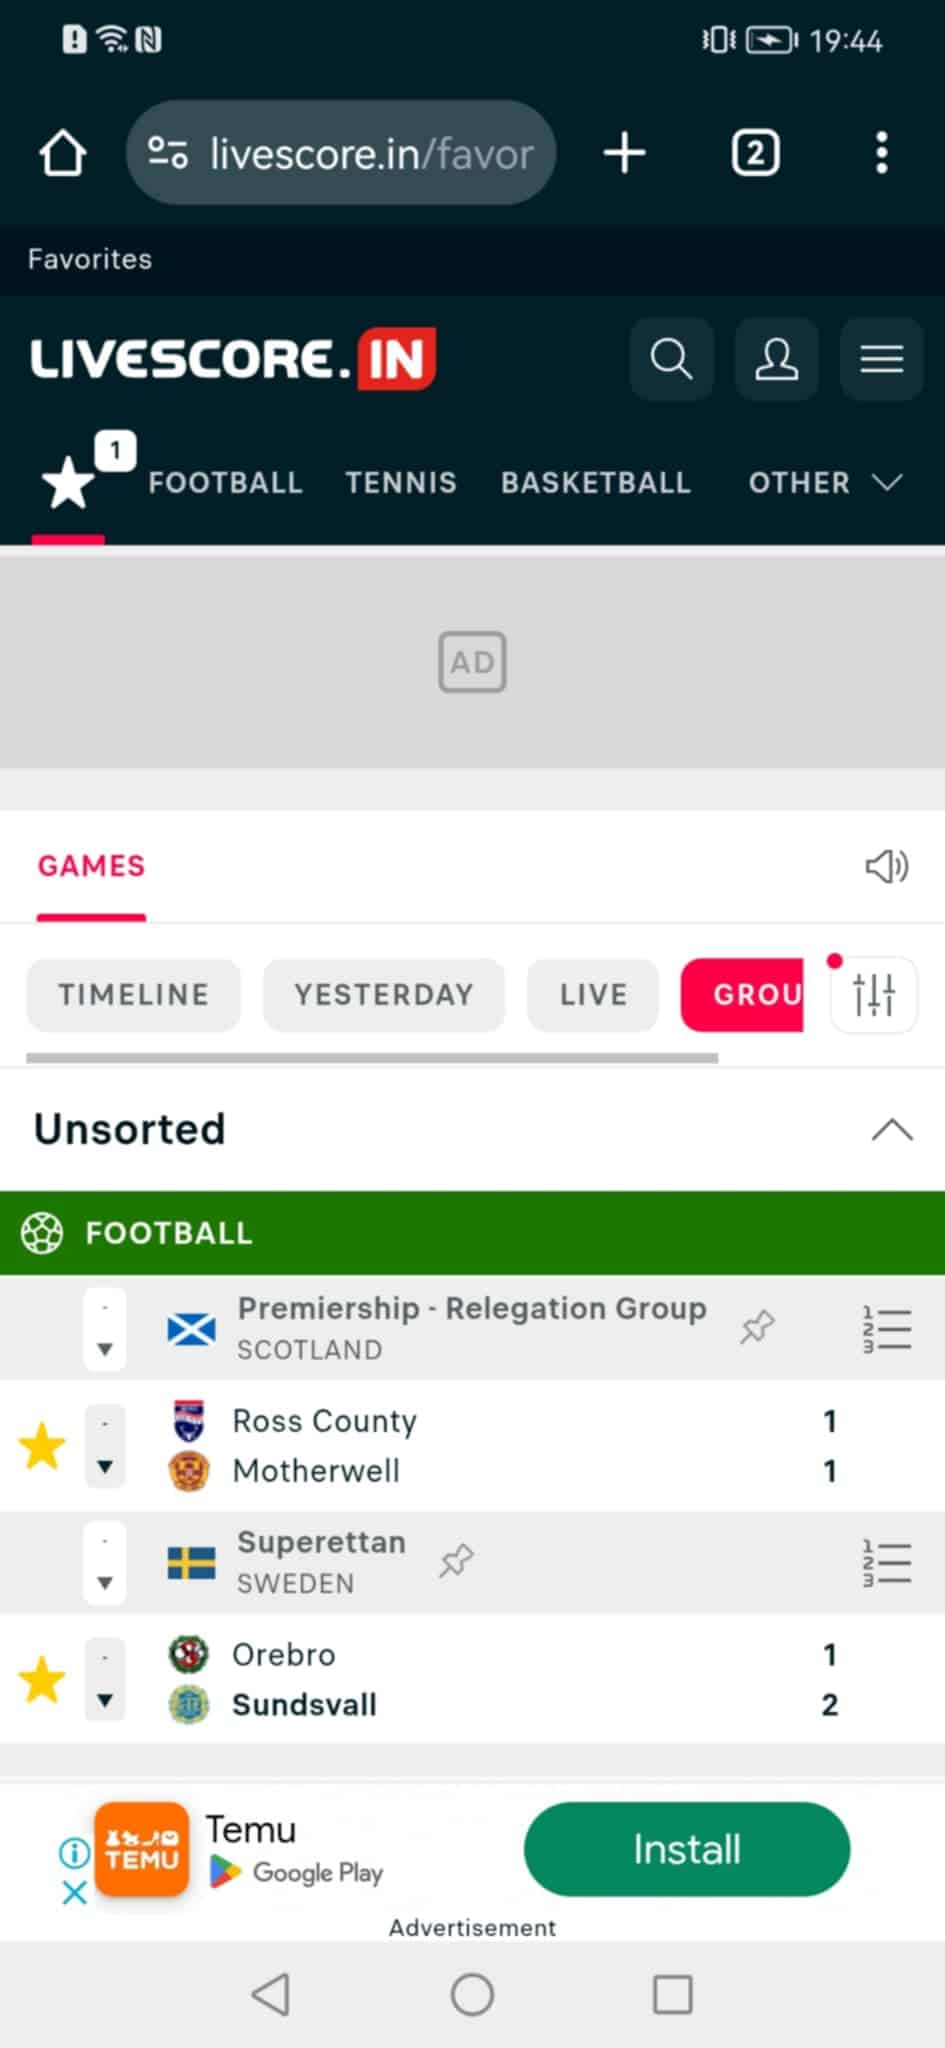Pin the Superettan league

[456, 1561]
